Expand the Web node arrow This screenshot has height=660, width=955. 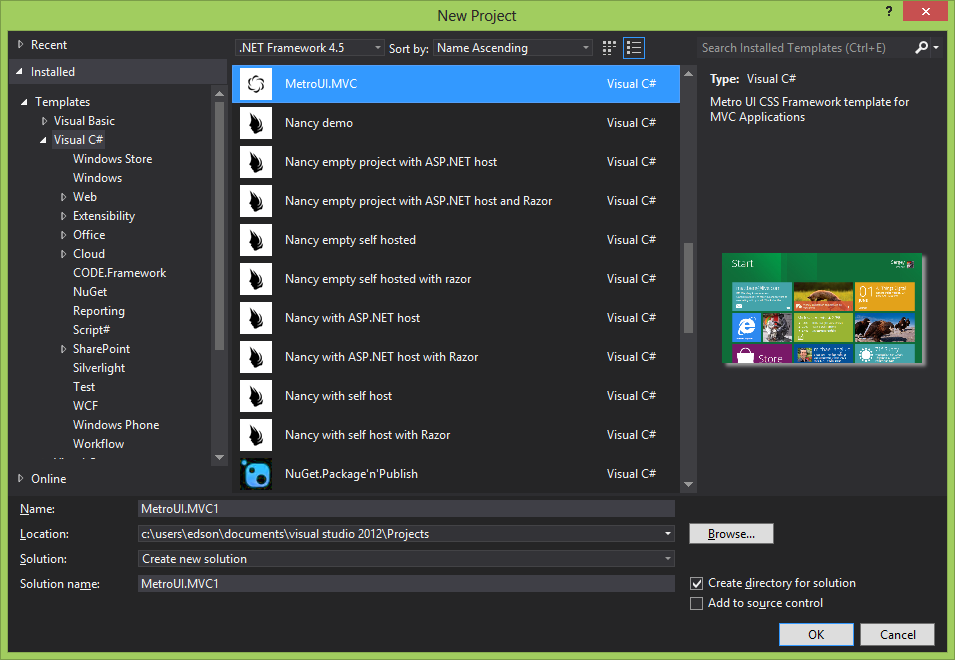63,197
